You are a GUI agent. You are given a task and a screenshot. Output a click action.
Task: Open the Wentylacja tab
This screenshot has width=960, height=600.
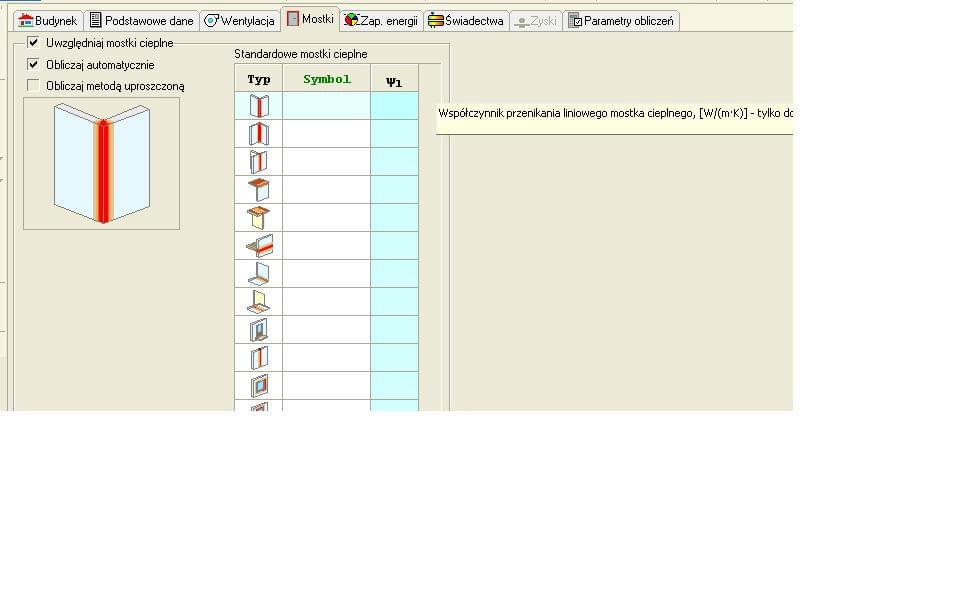pos(240,21)
